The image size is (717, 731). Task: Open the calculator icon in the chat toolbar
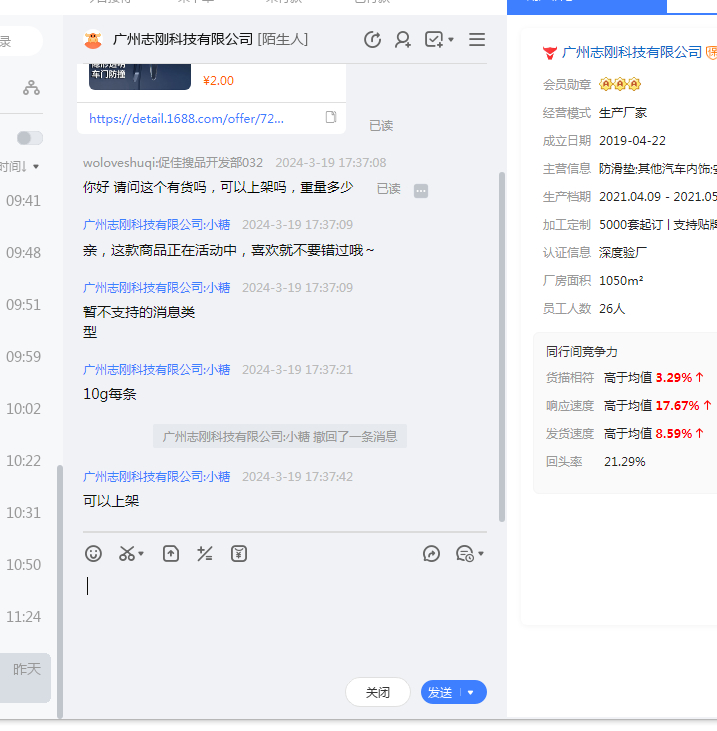coord(205,553)
